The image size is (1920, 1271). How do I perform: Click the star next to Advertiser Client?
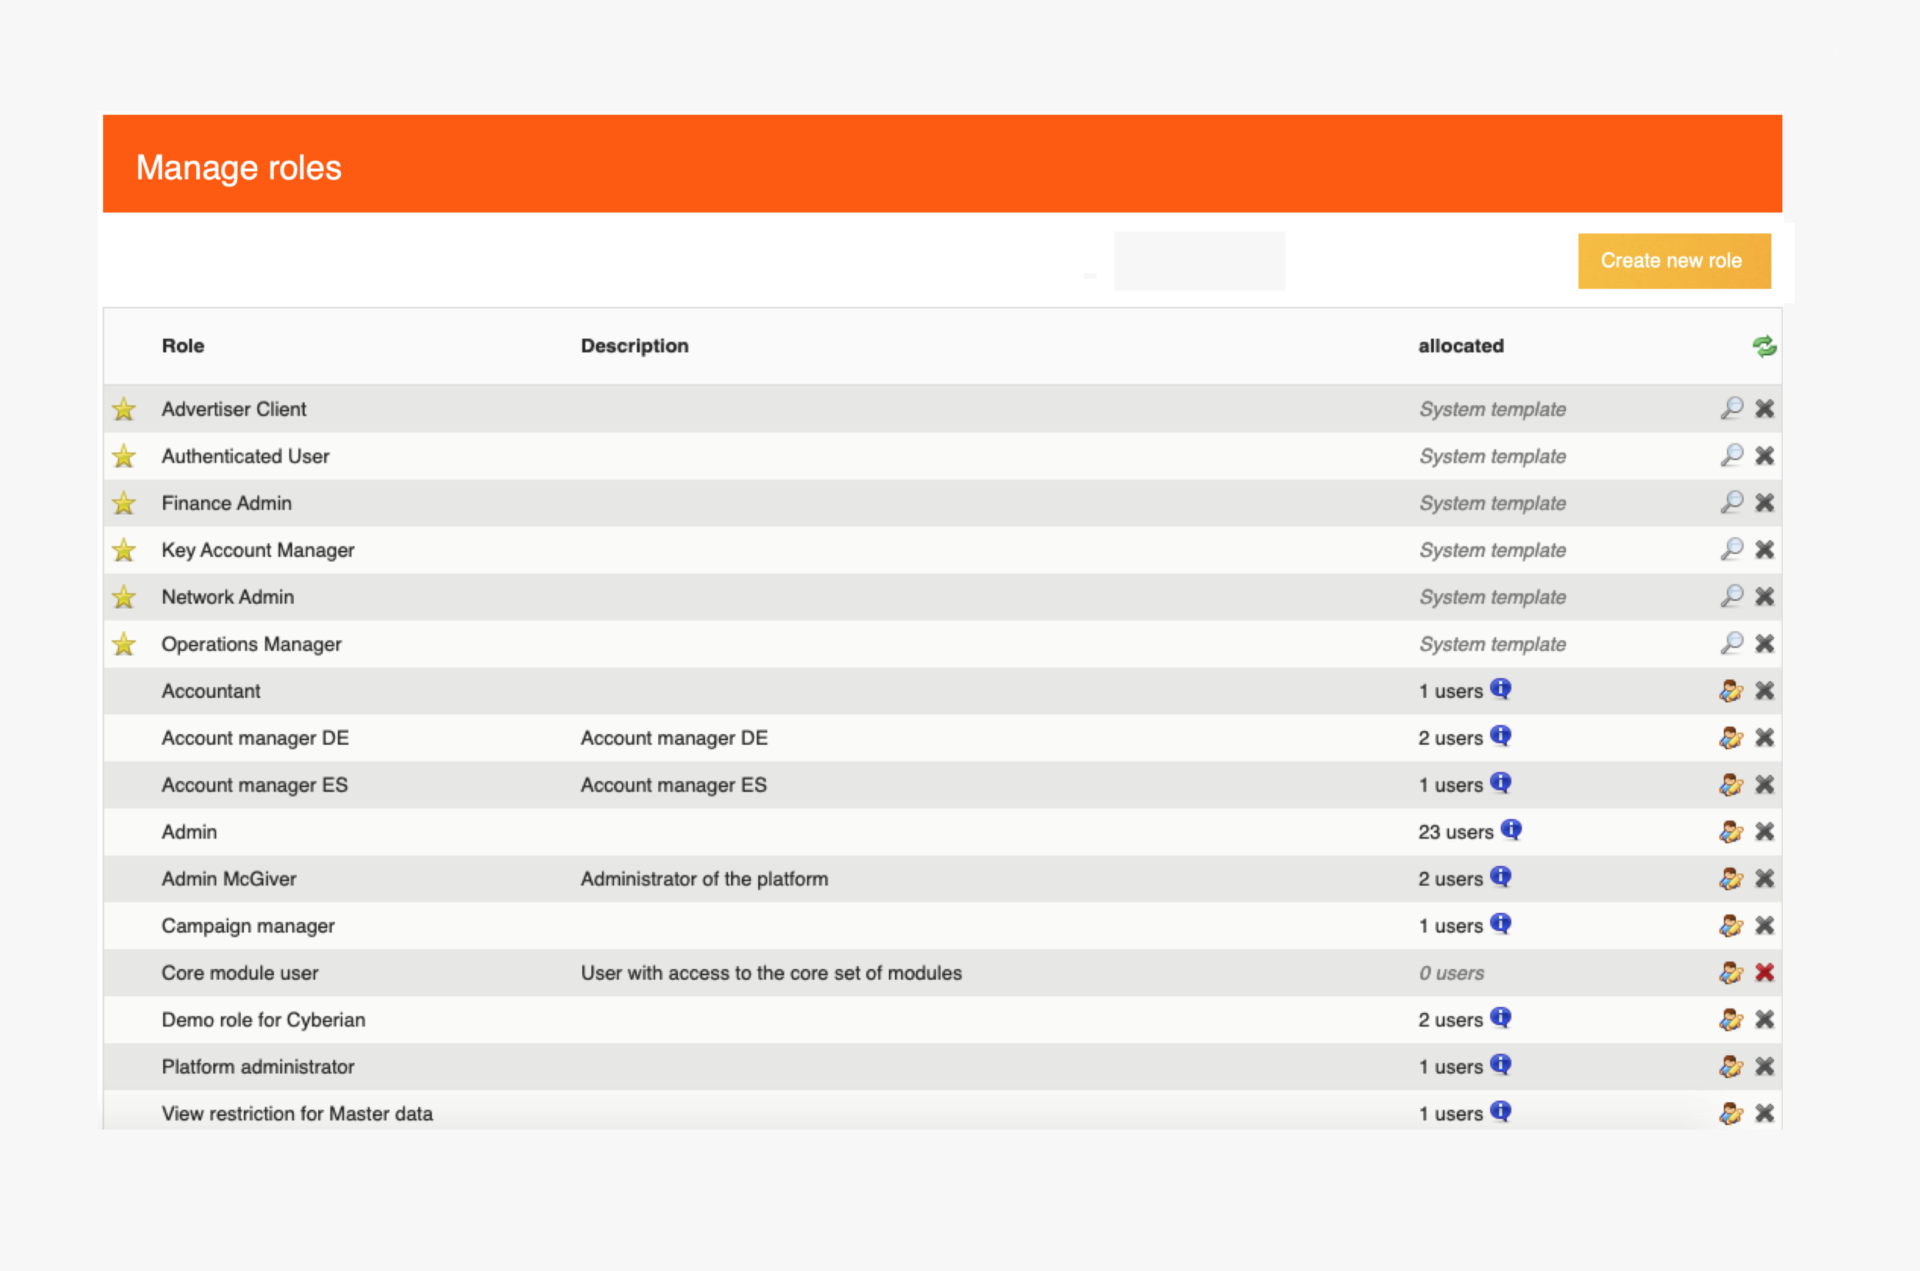(124, 409)
